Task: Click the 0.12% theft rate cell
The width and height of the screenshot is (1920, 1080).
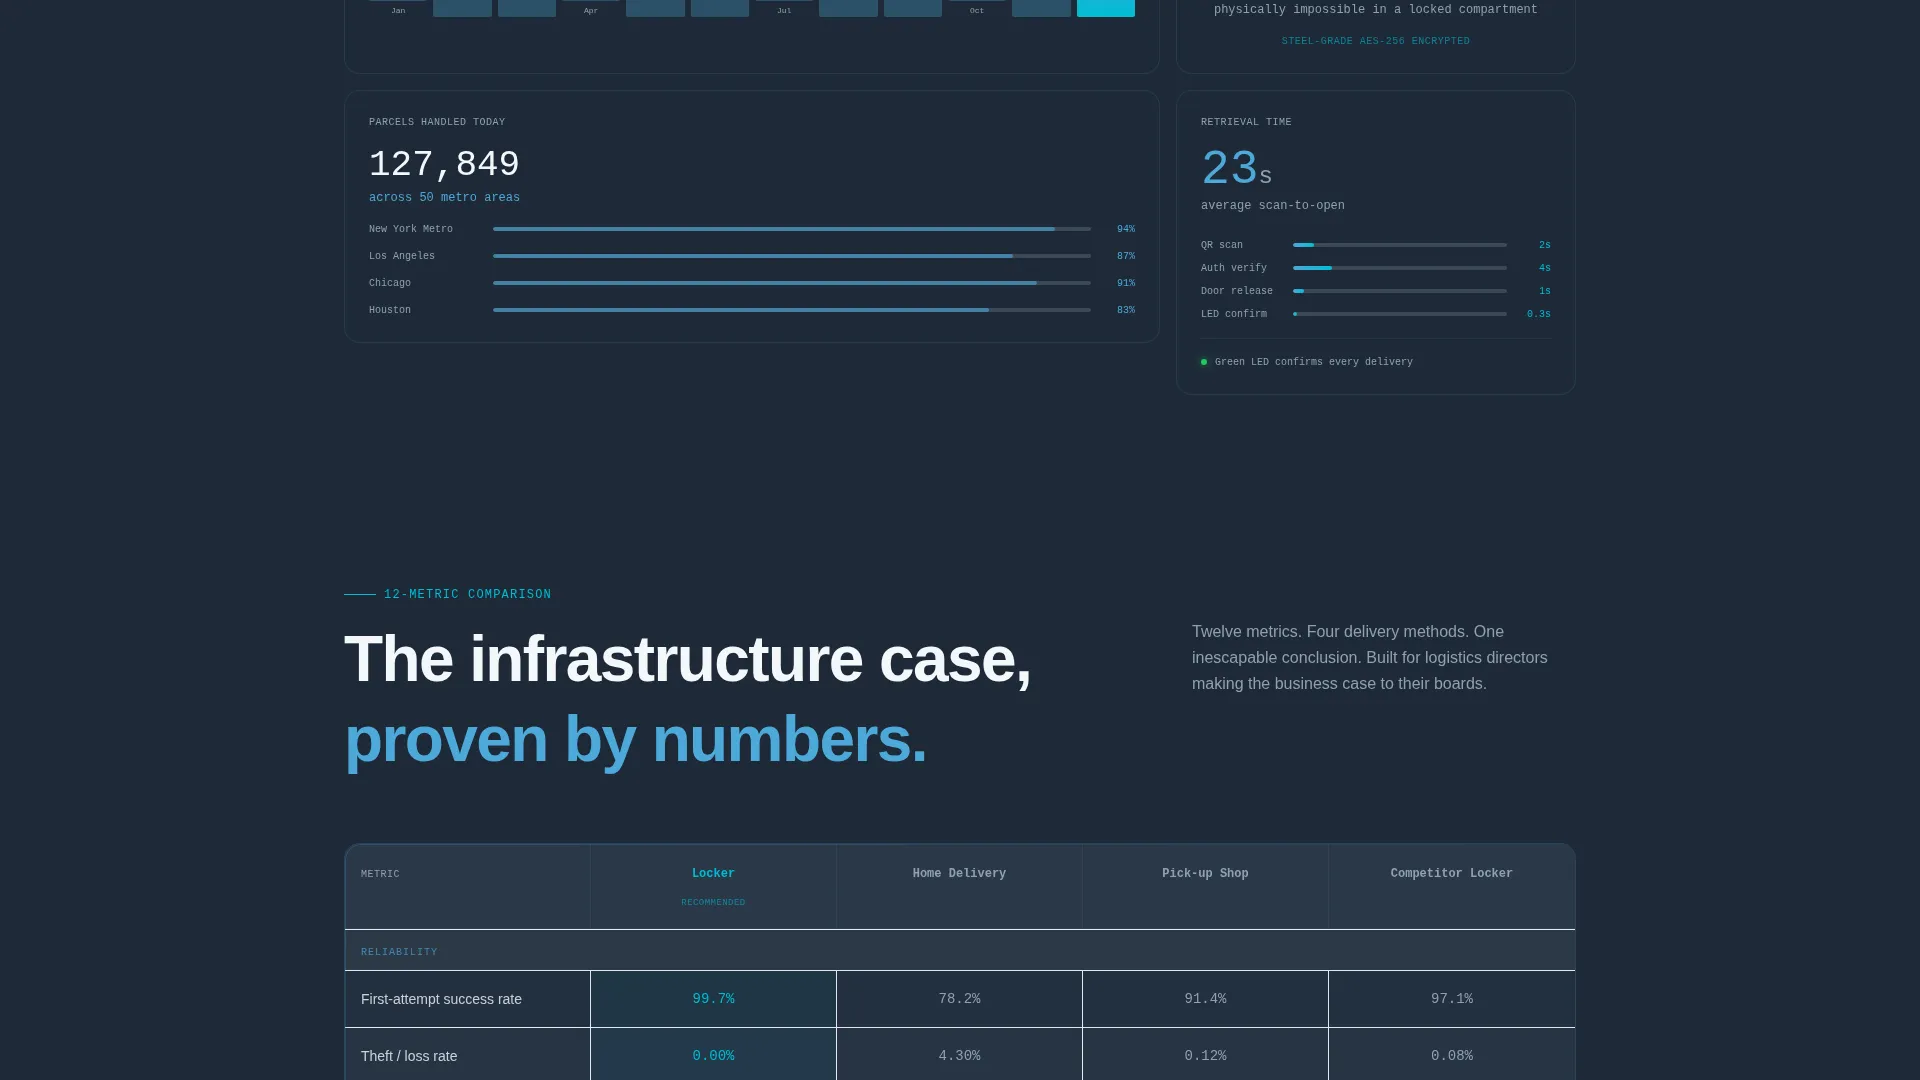Action: coord(1205,1054)
